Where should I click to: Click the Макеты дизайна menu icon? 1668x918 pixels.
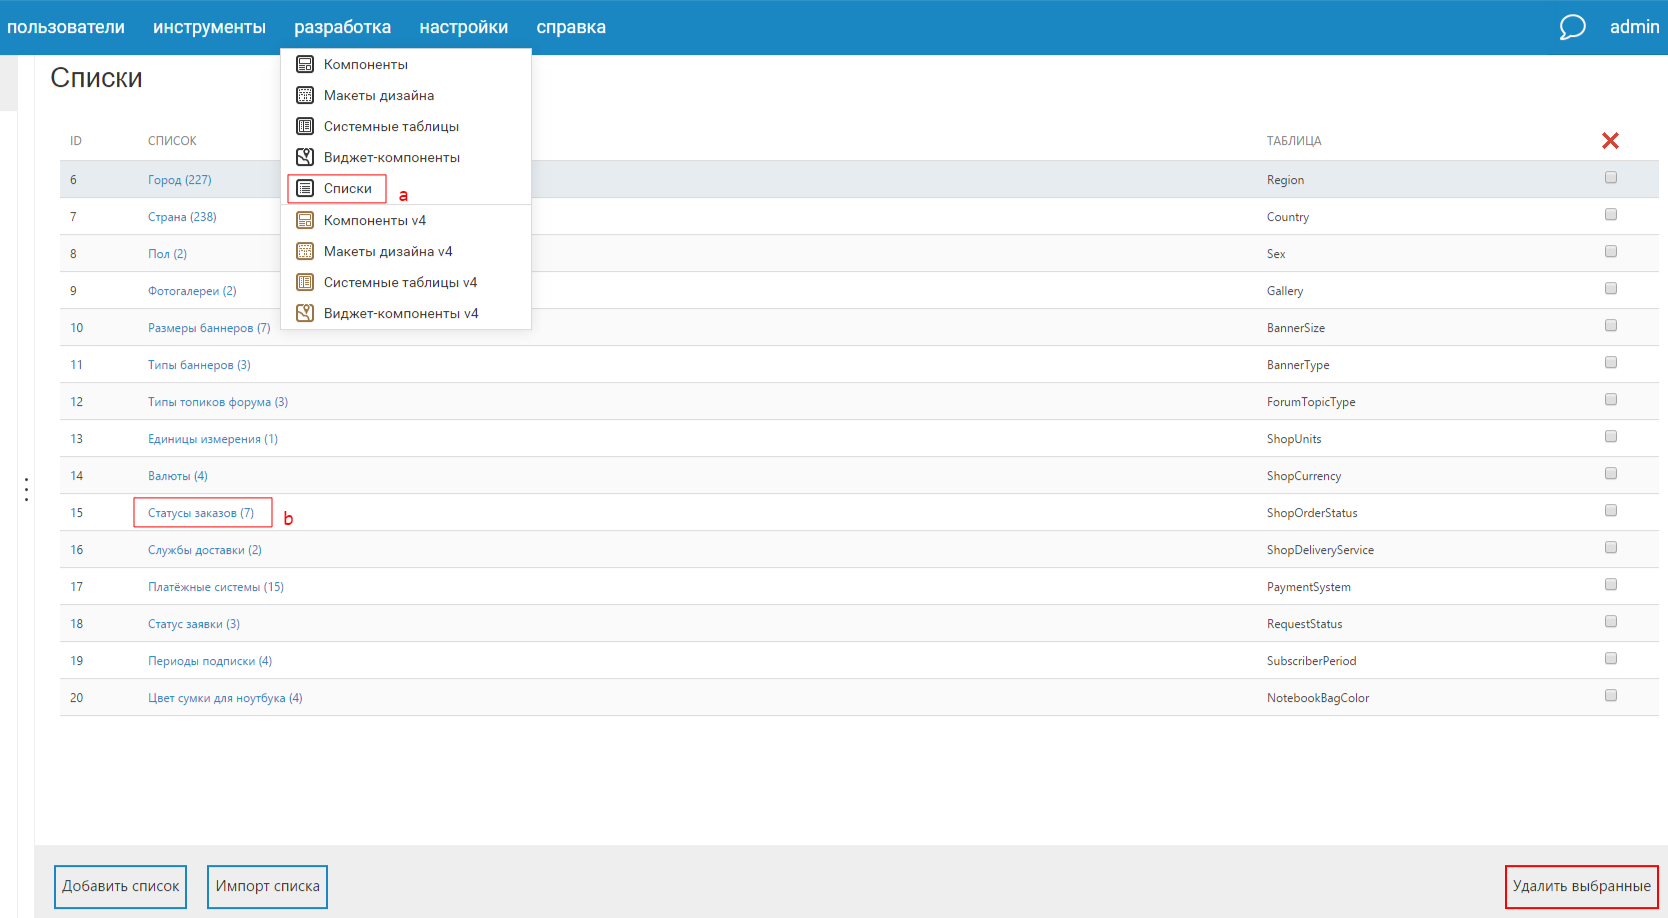point(305,95)
